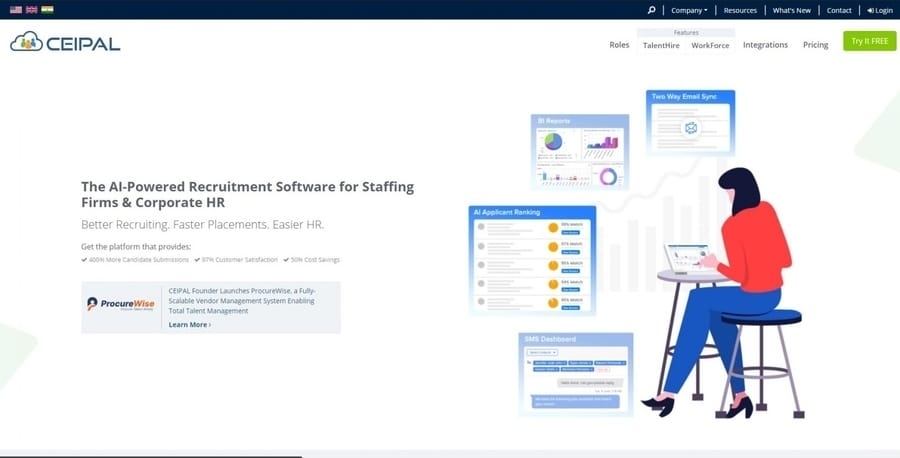This screenshot has height=458, width=900.
Task: Click the Features label above TalentHire
Action: pos(686,33)
